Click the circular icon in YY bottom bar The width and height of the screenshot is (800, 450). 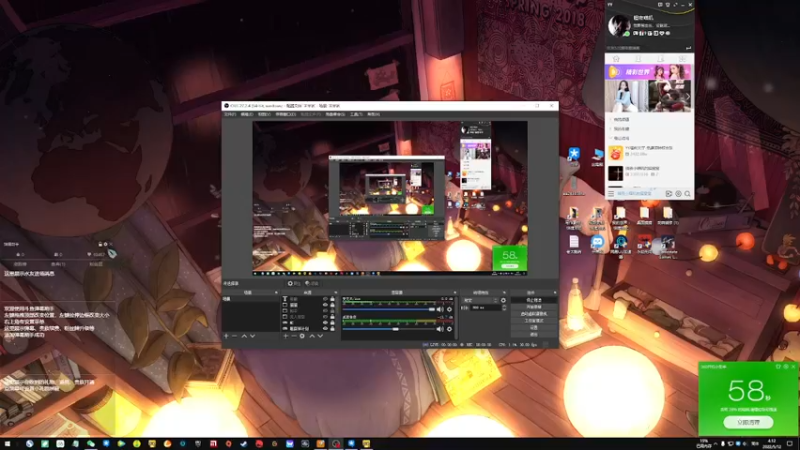679,194
